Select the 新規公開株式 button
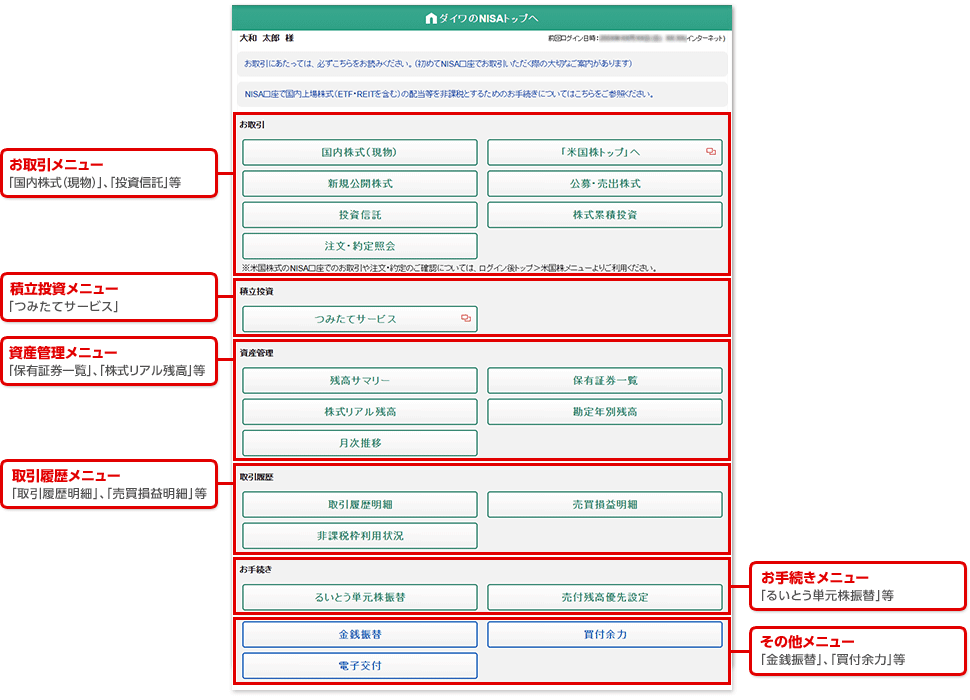Image resolution: width=970 pixels, height=700 pixels. [x=360, y=184]
